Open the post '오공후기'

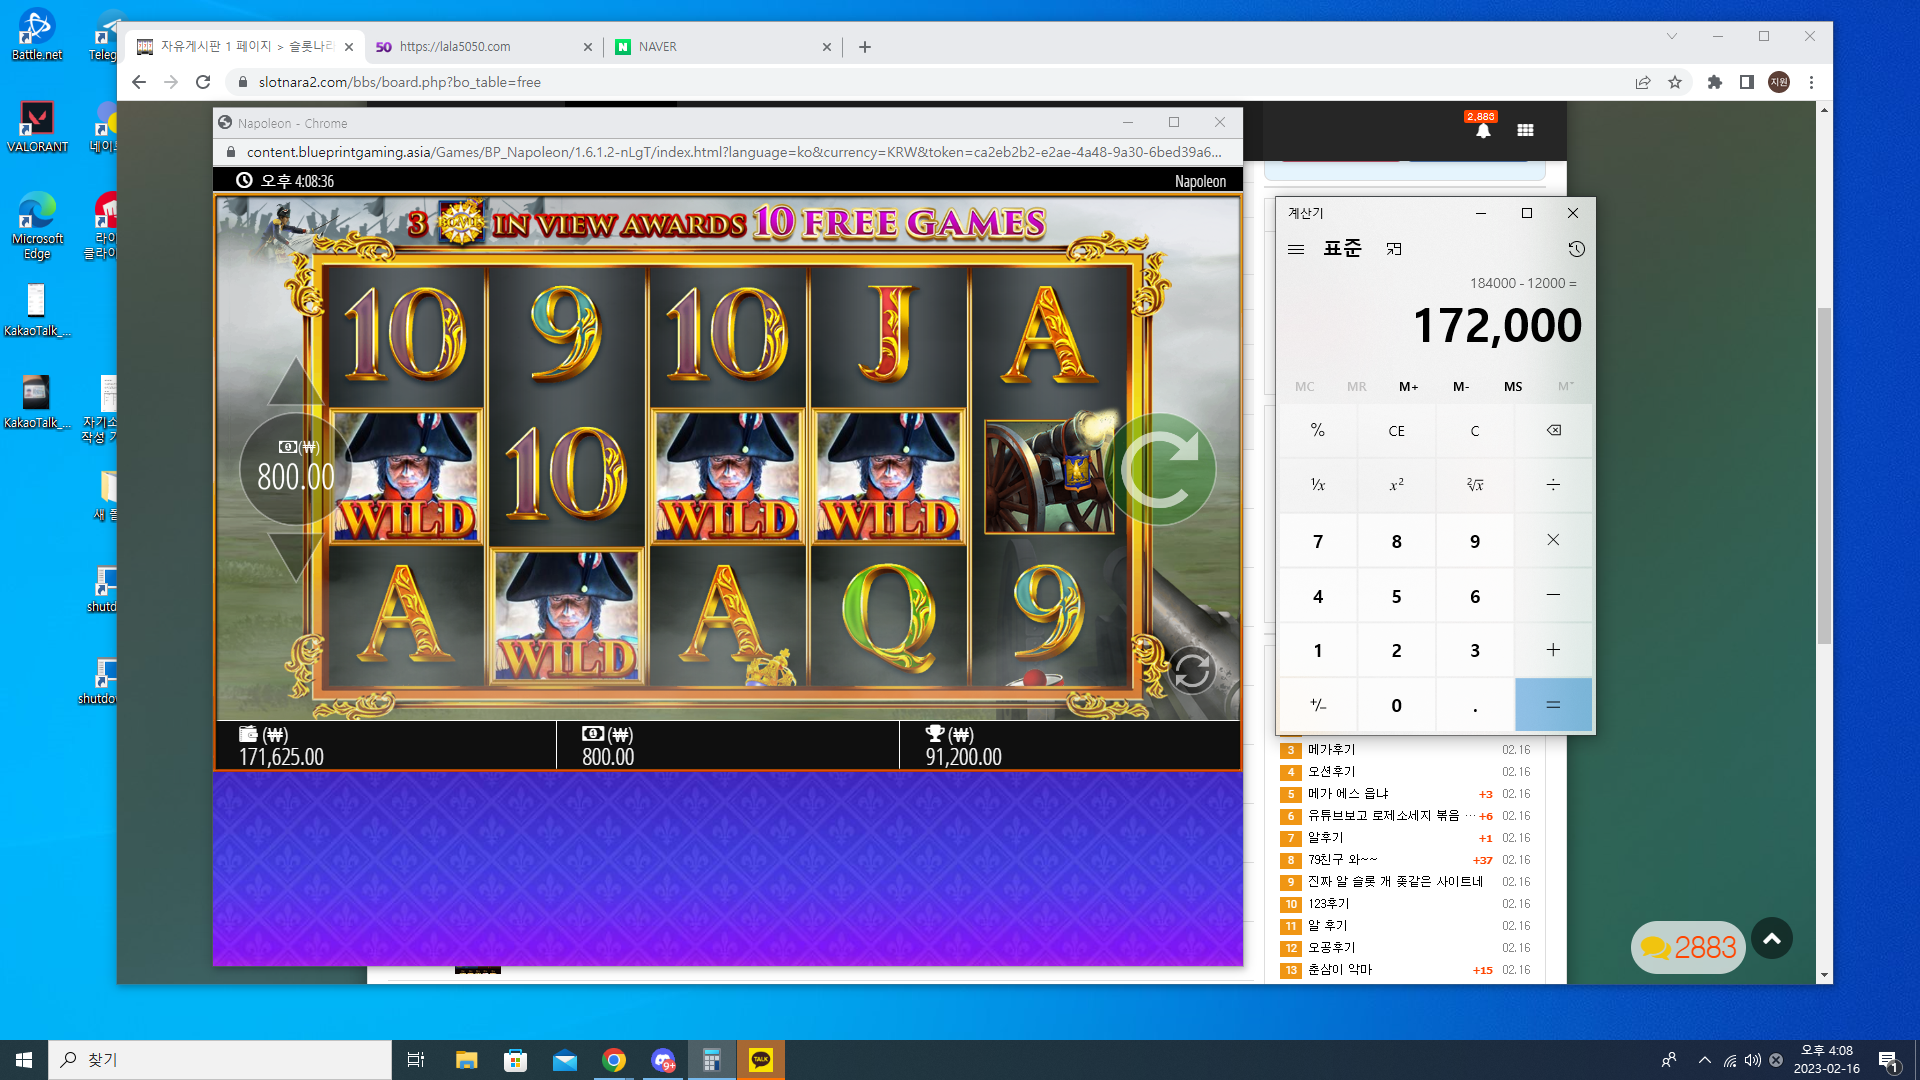tap(1332, 948)
